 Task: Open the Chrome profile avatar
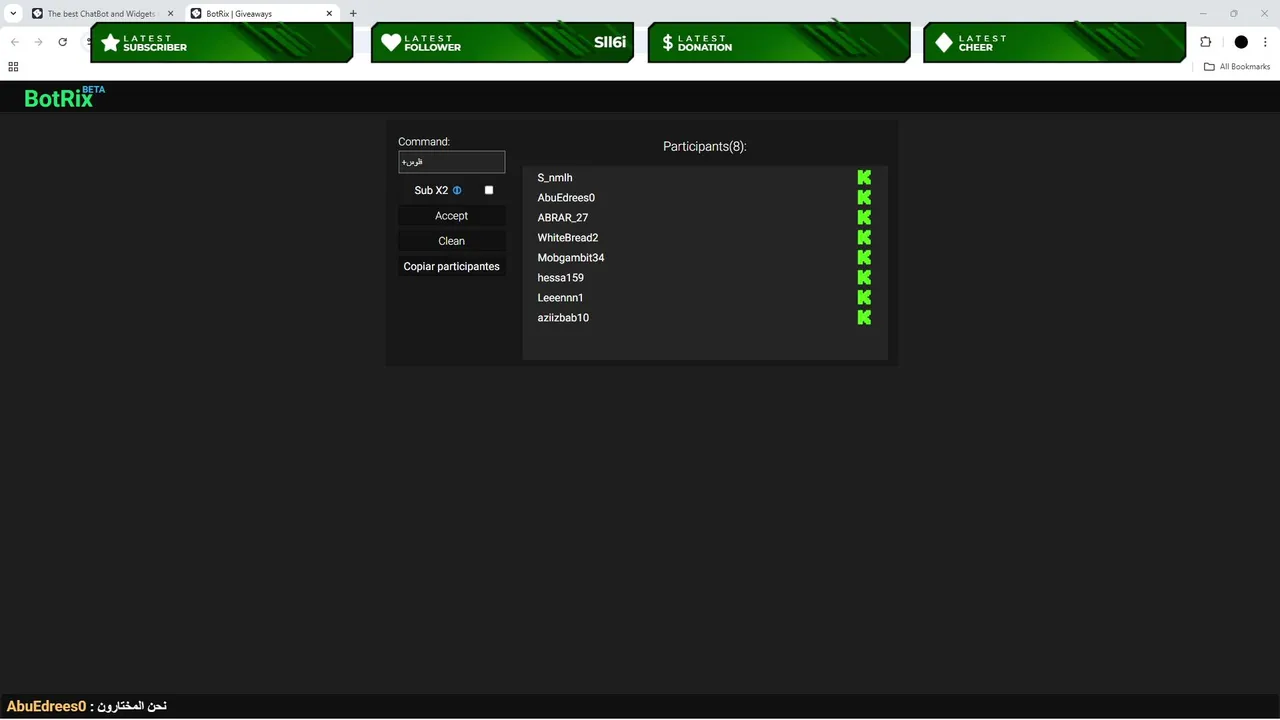1241,42
